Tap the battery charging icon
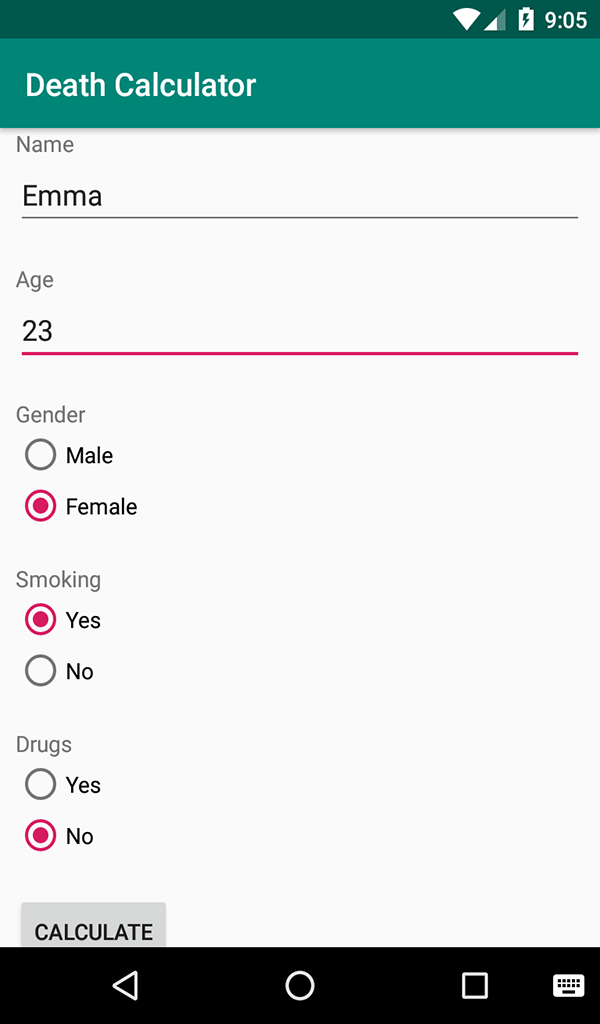Image resolution: width=600 pixels, height=1024 pixels. point(526,19)
